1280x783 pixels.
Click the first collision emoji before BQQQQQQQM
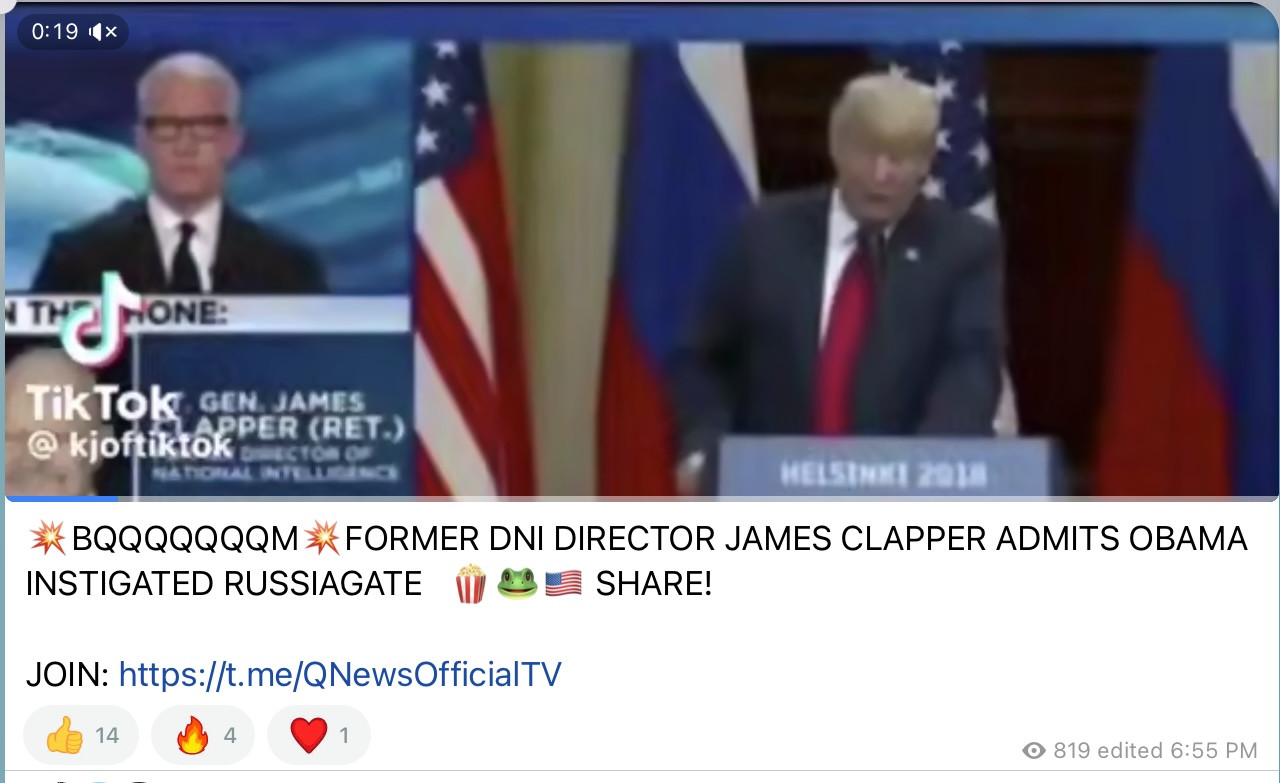point(47,539)
